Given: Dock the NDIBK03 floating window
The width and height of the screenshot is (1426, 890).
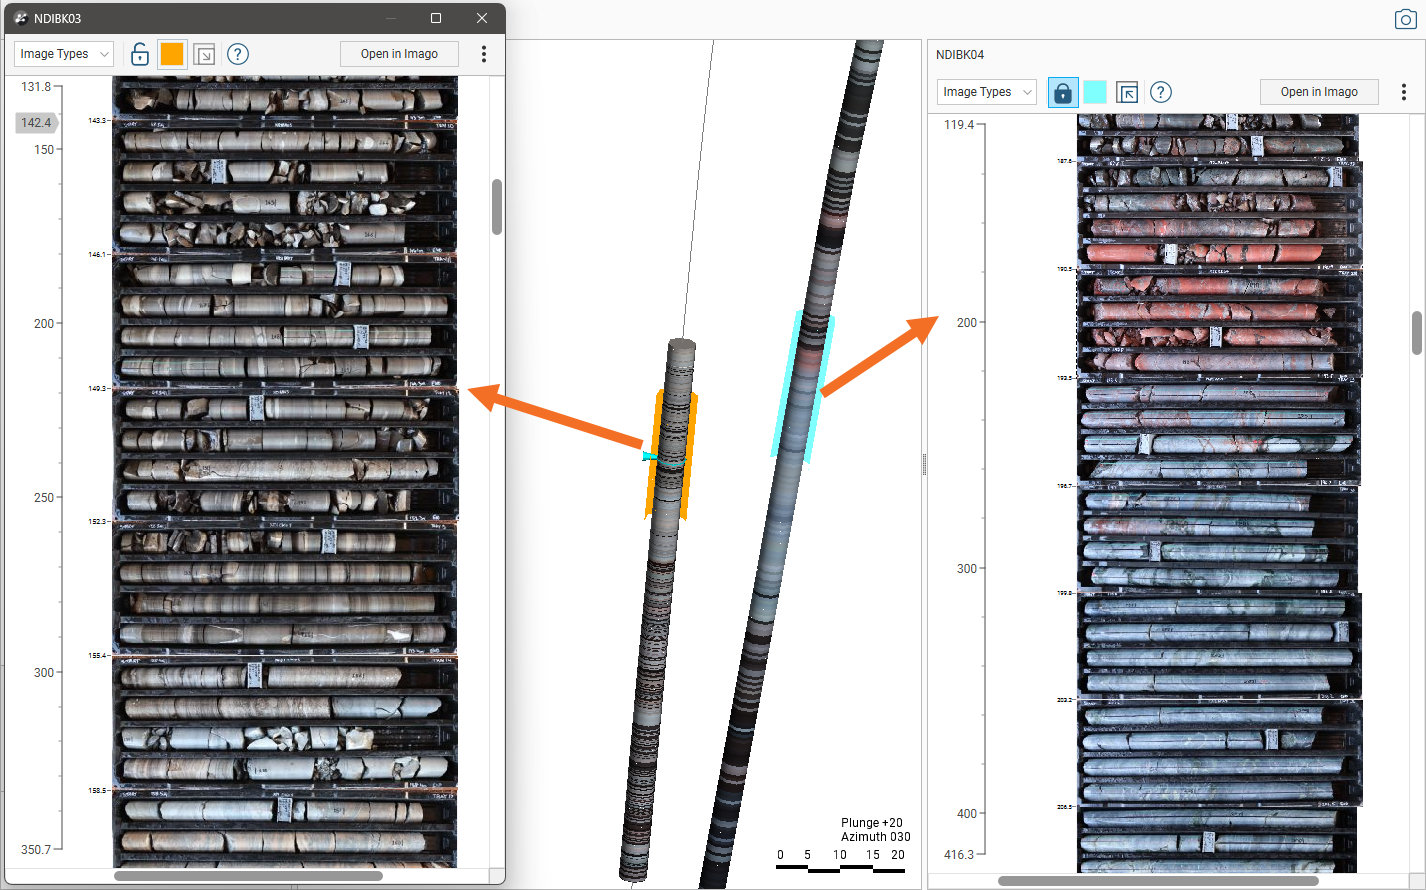Looking at the screenshot, I should point(204,54).
